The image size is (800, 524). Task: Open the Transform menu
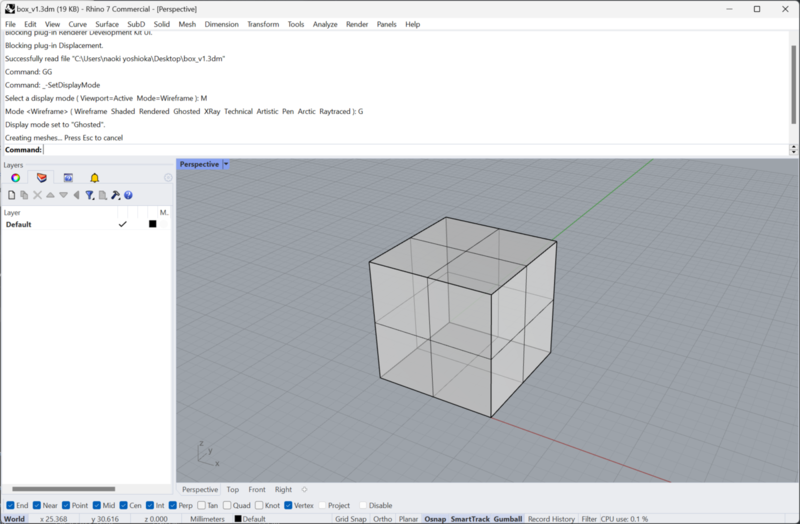(263, 24)
